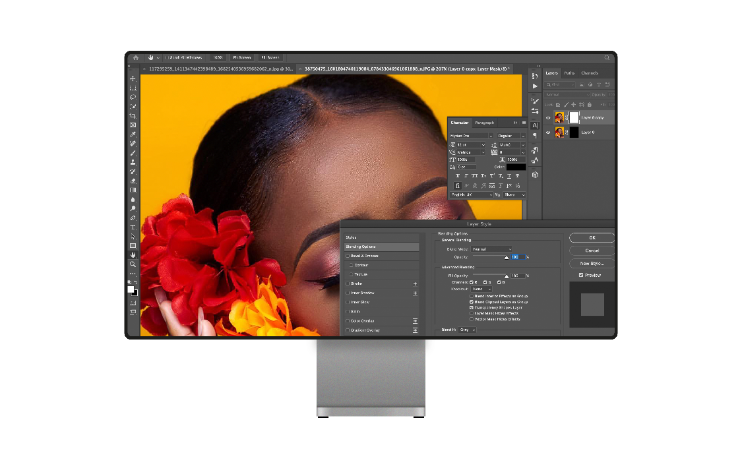
Task: Open the font family dropdown in Character panel
Action: tap(471, 136)
